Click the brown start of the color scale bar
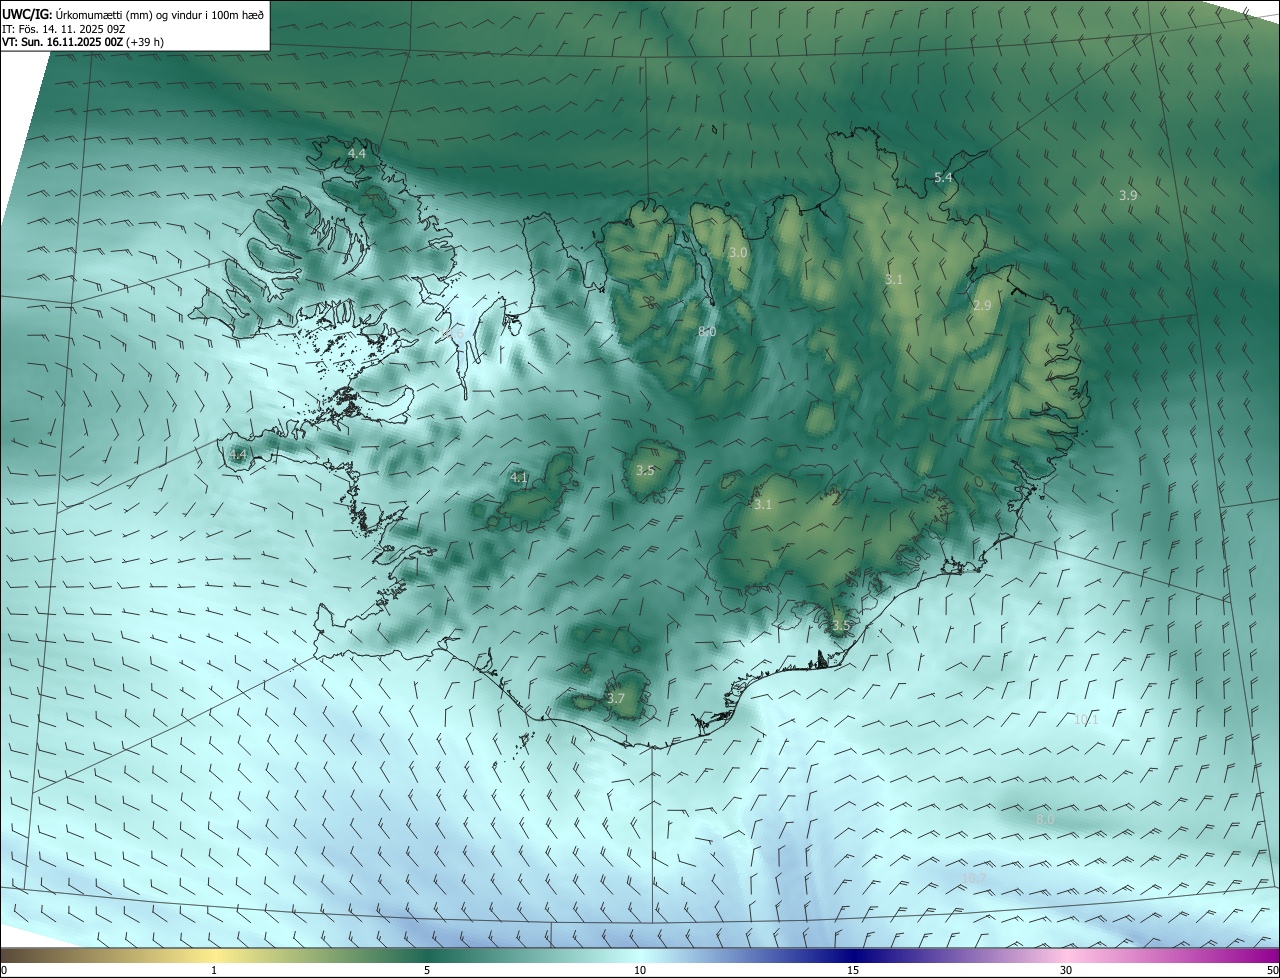The width and height of the screenshot is (1280, 978). tap(10, 955)
